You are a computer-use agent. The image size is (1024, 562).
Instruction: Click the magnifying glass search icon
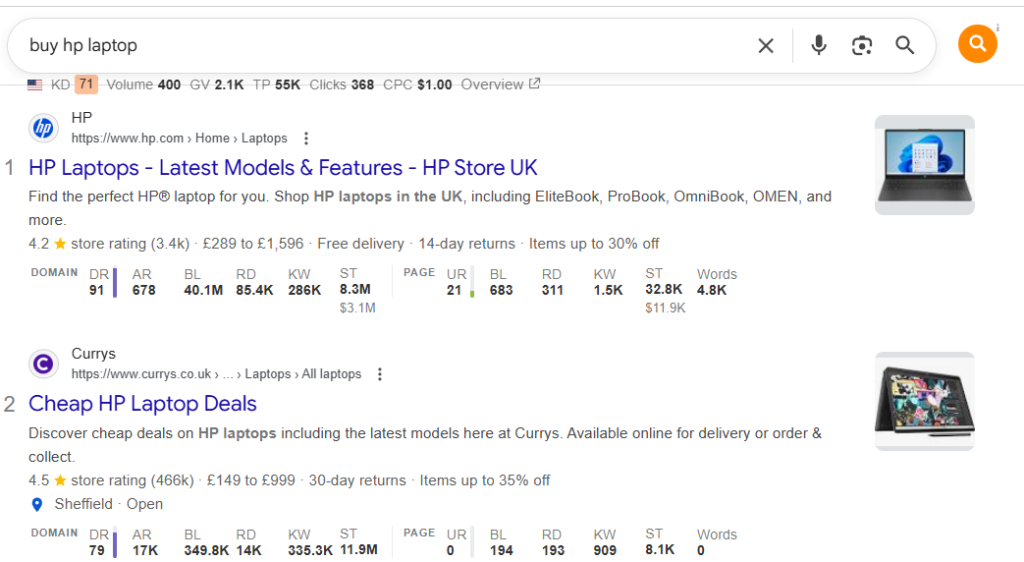pyautogui.click(x=904, y=45)
